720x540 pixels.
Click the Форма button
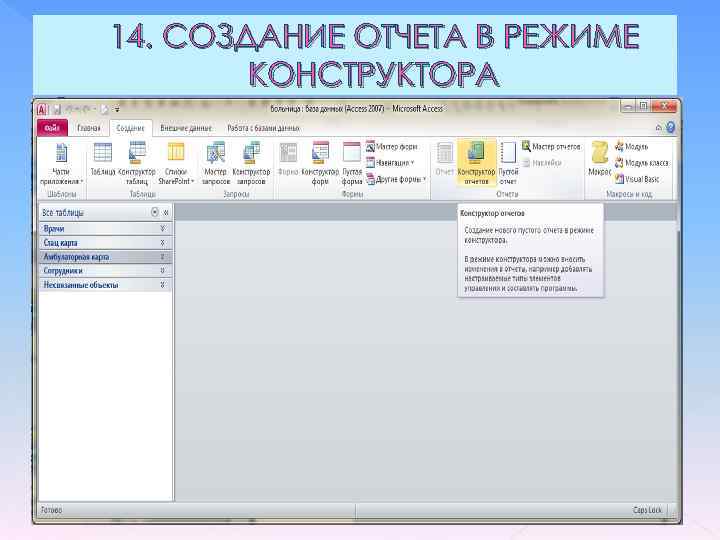coord(288,159)
